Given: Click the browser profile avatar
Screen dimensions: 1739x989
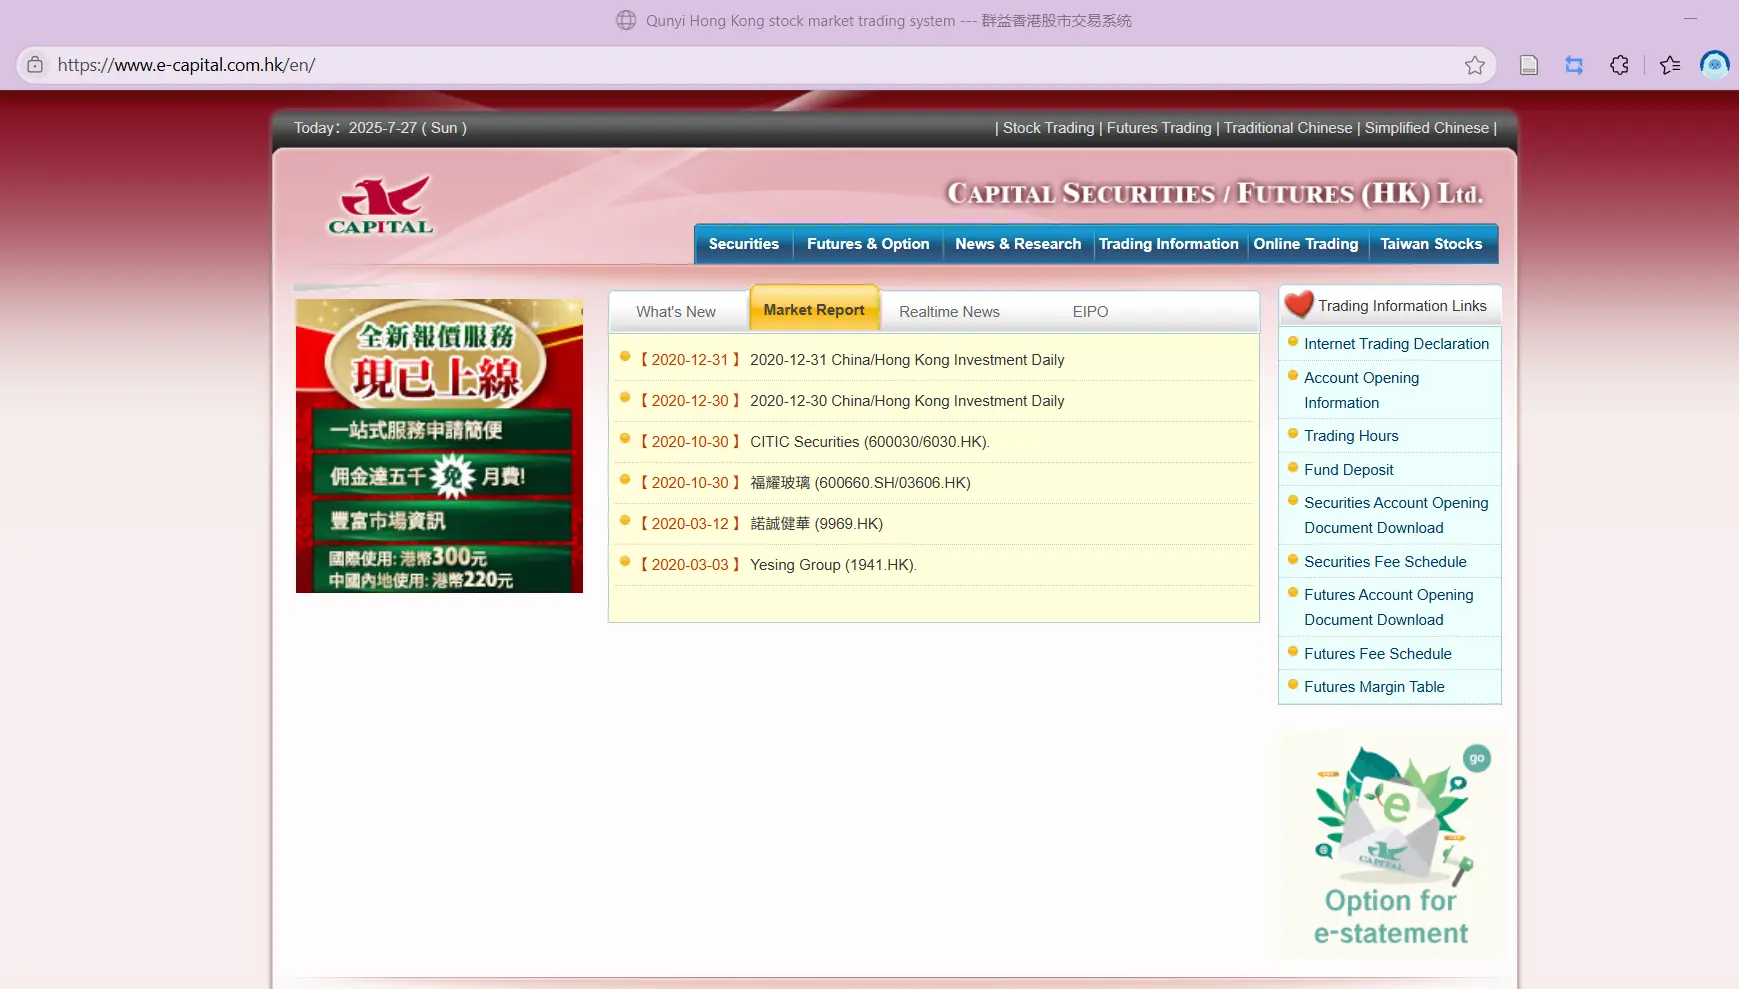Looking at the screenshot, I should (x=1715, y=65).
